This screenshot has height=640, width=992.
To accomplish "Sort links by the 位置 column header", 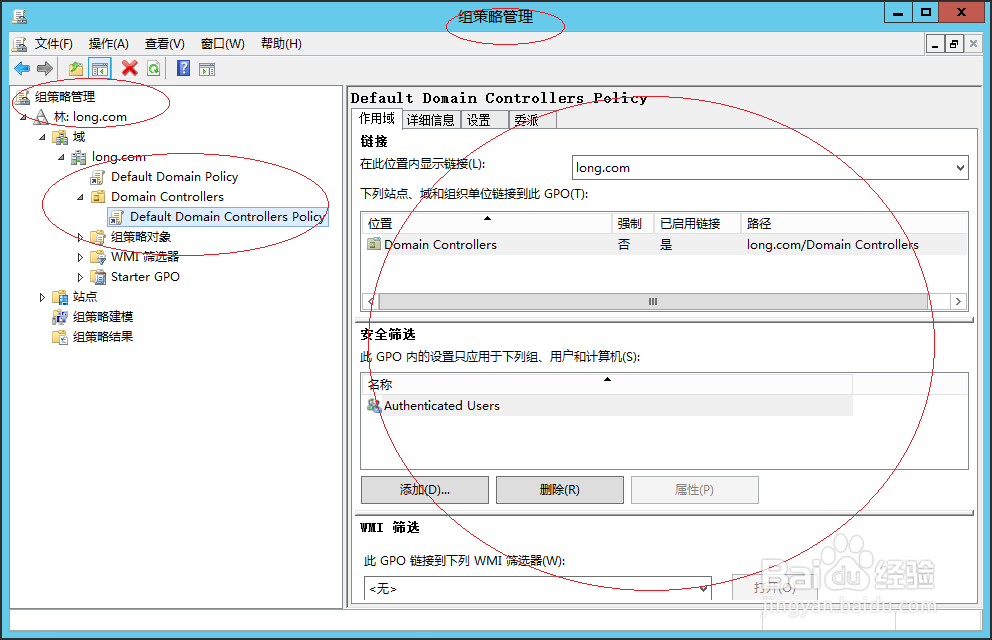I will click(486, 223).
